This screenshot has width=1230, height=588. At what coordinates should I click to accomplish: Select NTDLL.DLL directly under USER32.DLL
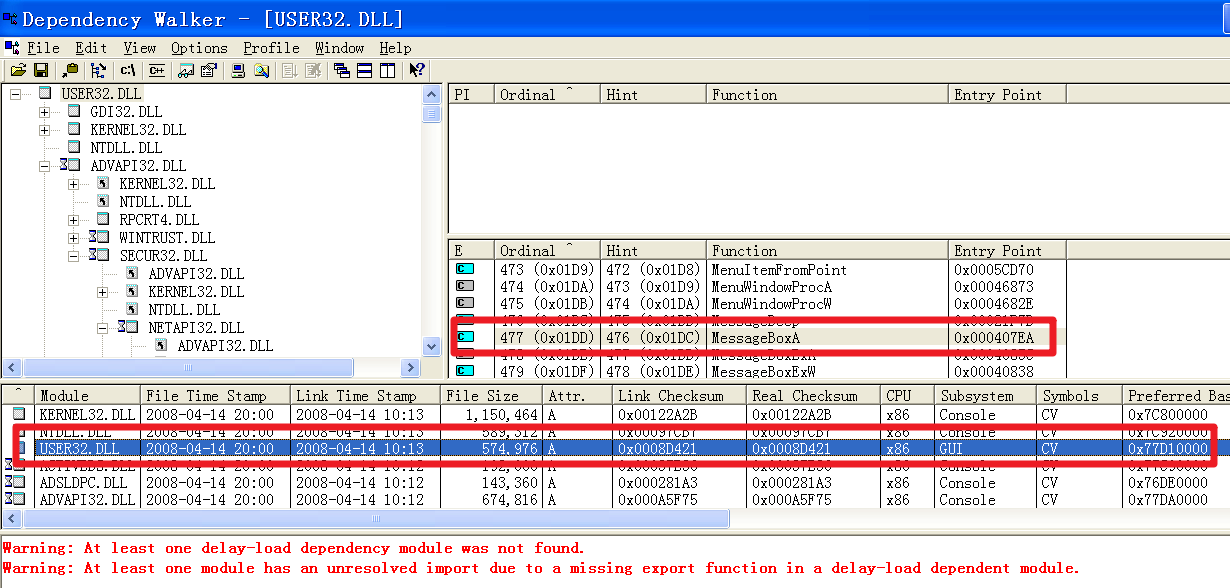coord(126,147)
